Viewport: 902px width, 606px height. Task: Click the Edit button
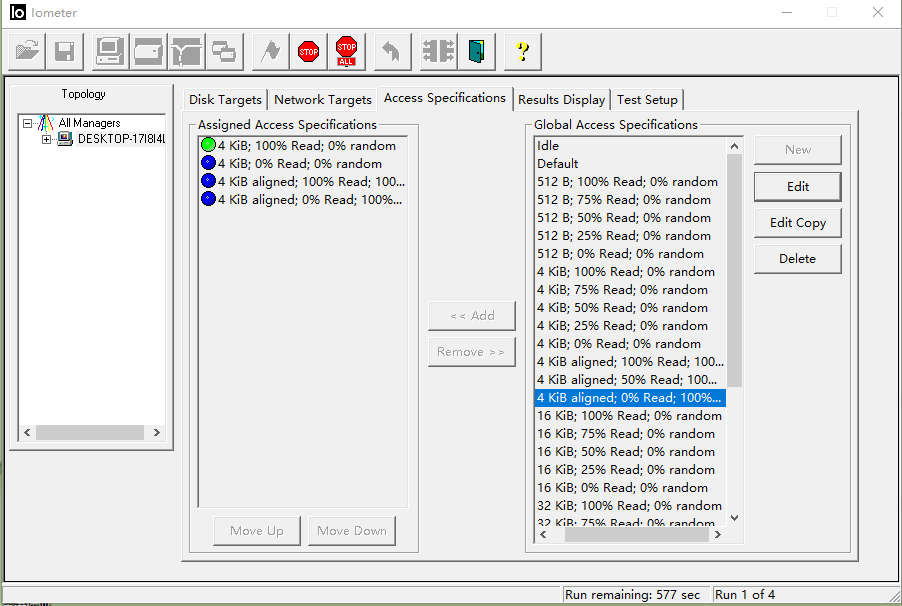[798, 186]
